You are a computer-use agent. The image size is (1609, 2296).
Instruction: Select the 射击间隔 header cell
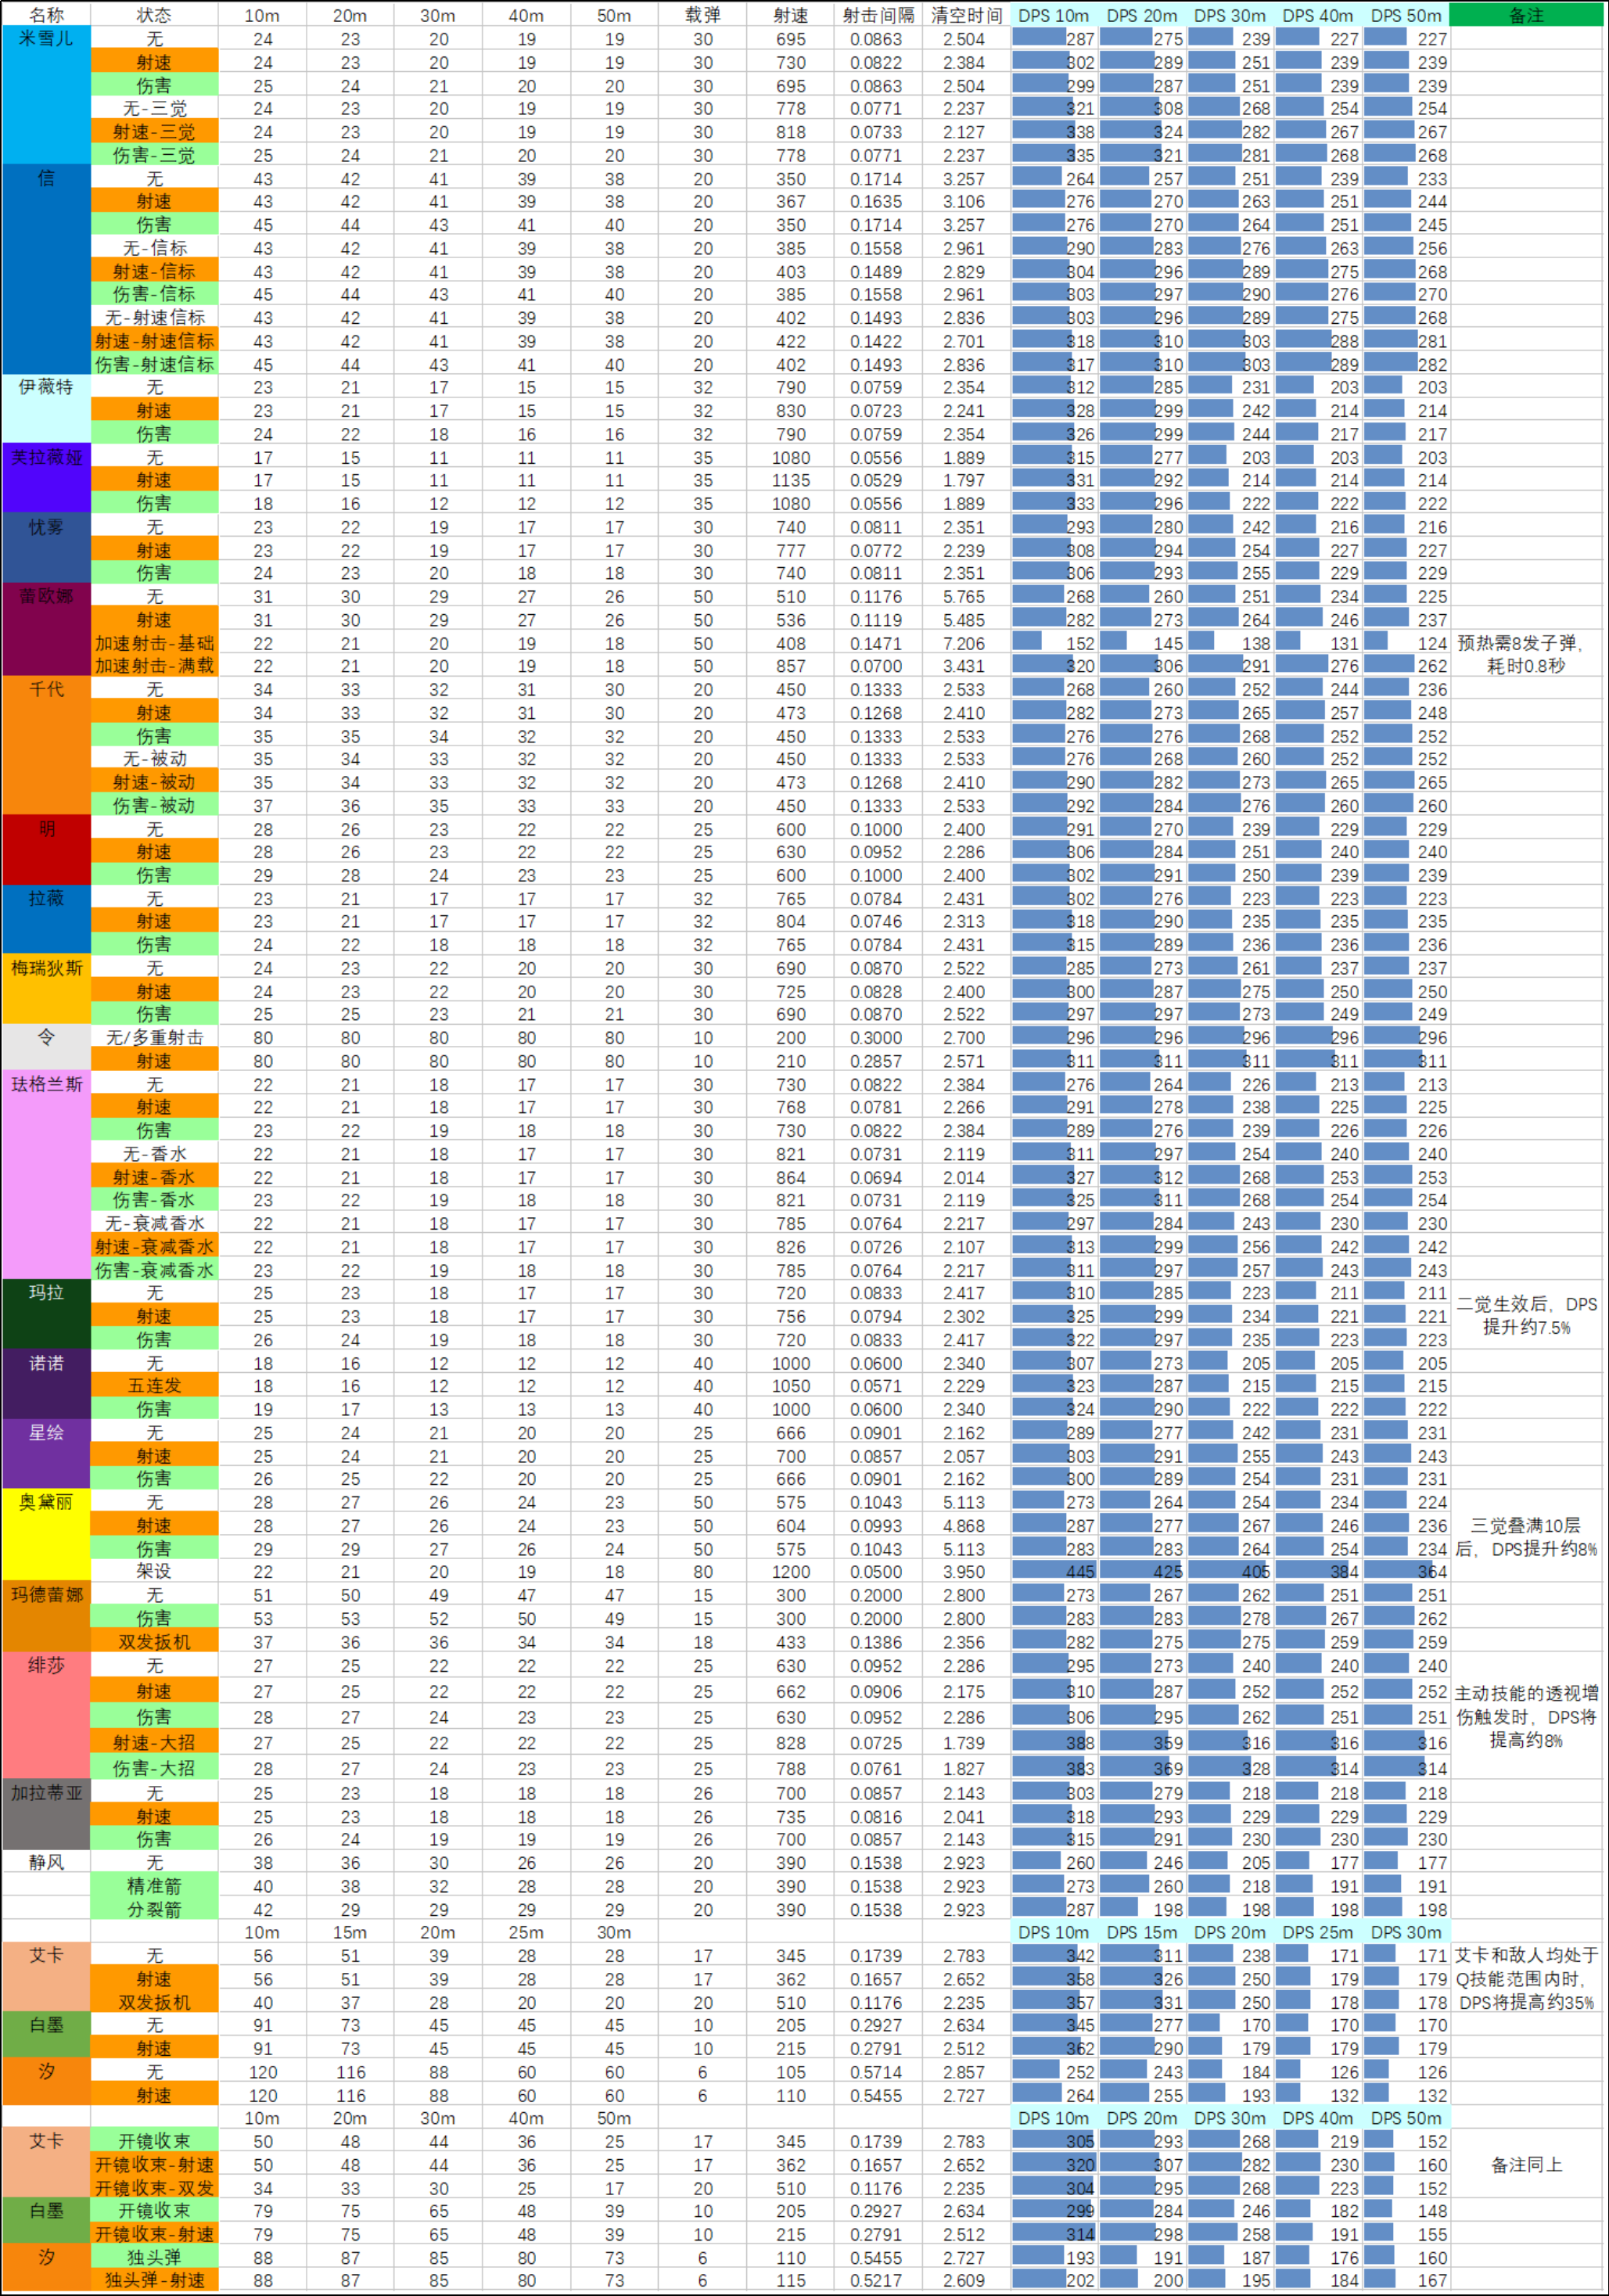(x=878, y=15)
